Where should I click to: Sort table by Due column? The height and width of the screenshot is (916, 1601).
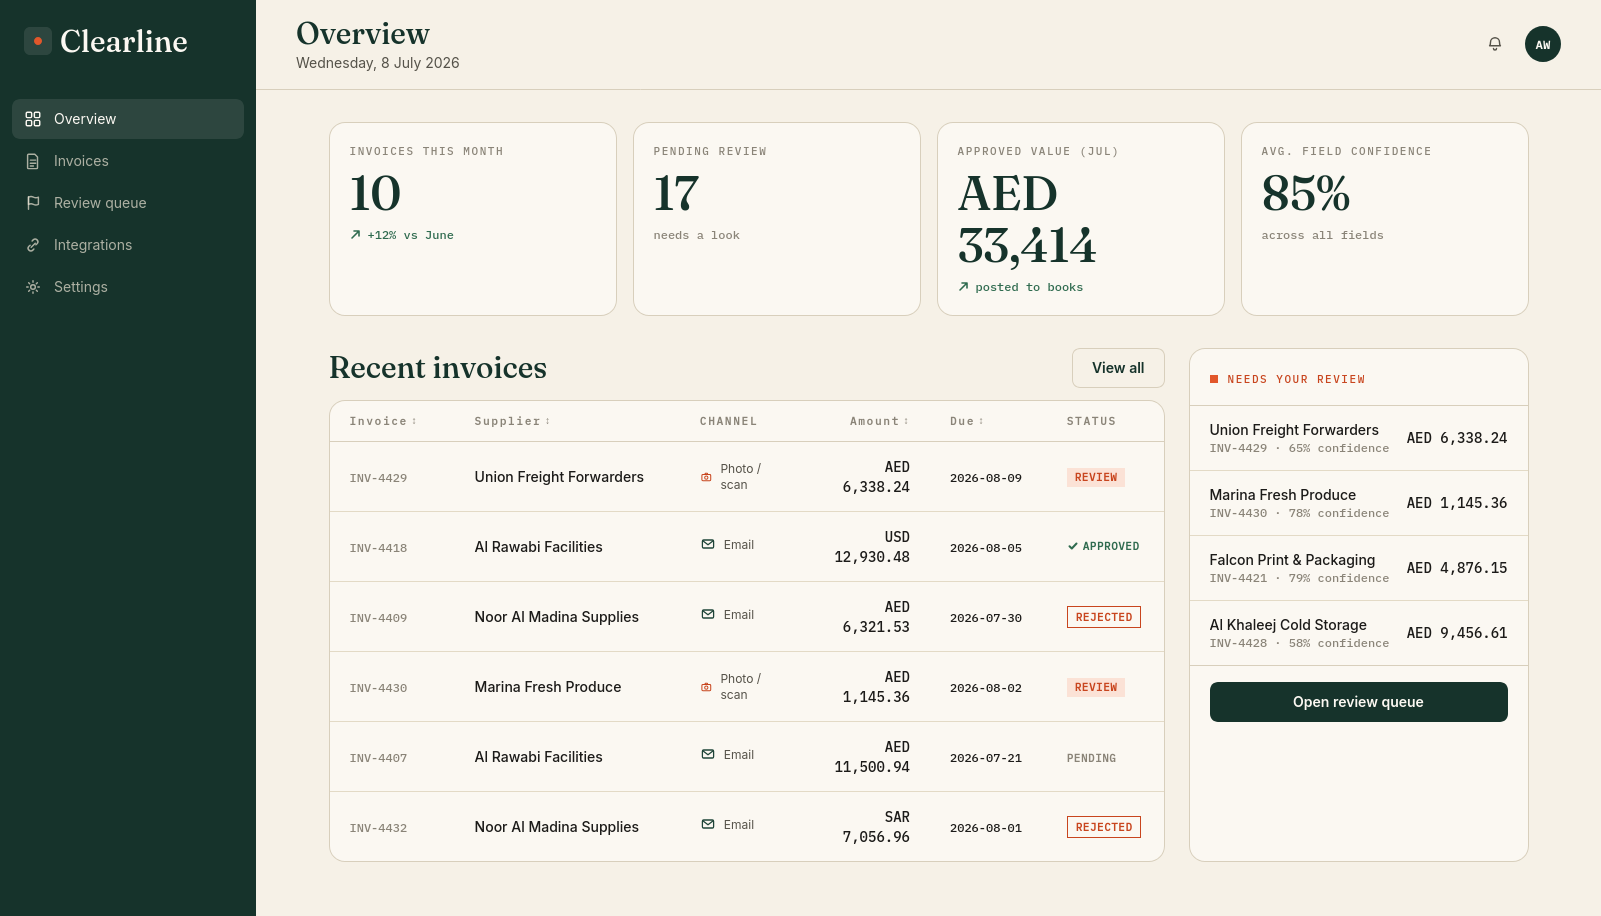pos(967,422)
